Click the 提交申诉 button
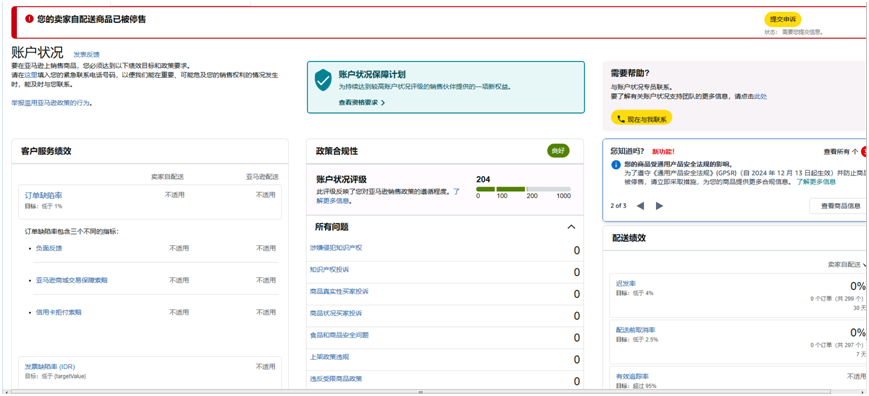The width and height of the screenshot is (869, 396). [783, 19]
